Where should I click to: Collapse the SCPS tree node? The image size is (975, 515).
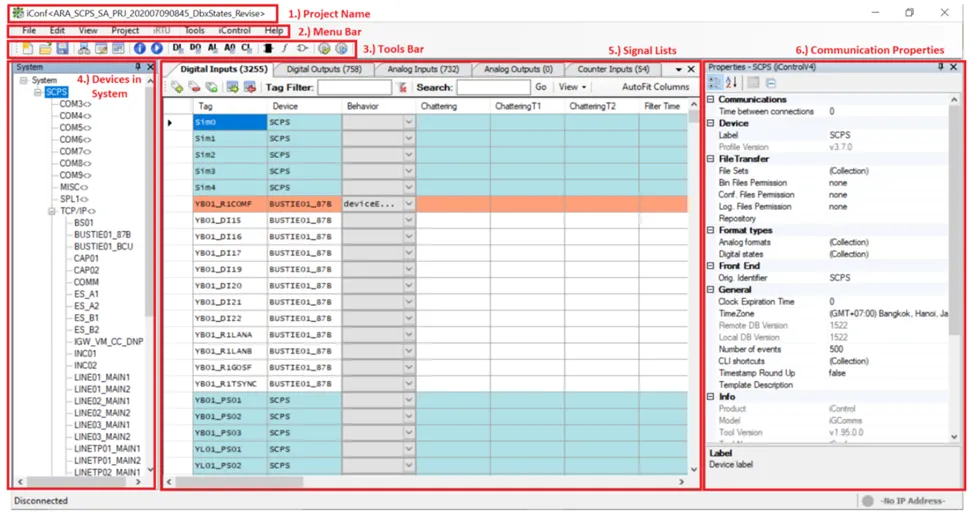tap(38, 92)
